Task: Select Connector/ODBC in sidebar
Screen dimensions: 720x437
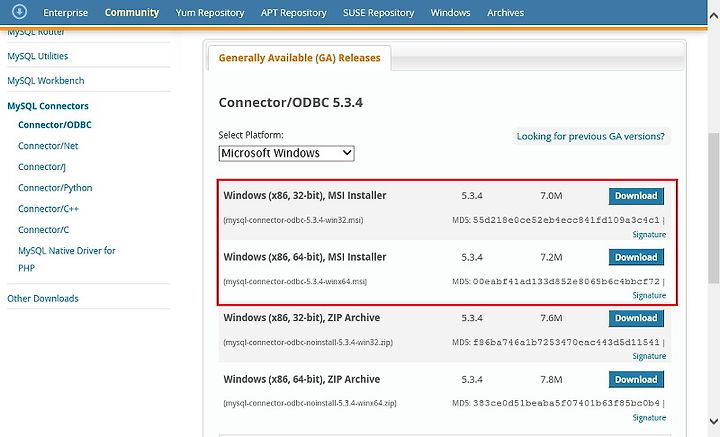Action: click(x=55, y=125)
